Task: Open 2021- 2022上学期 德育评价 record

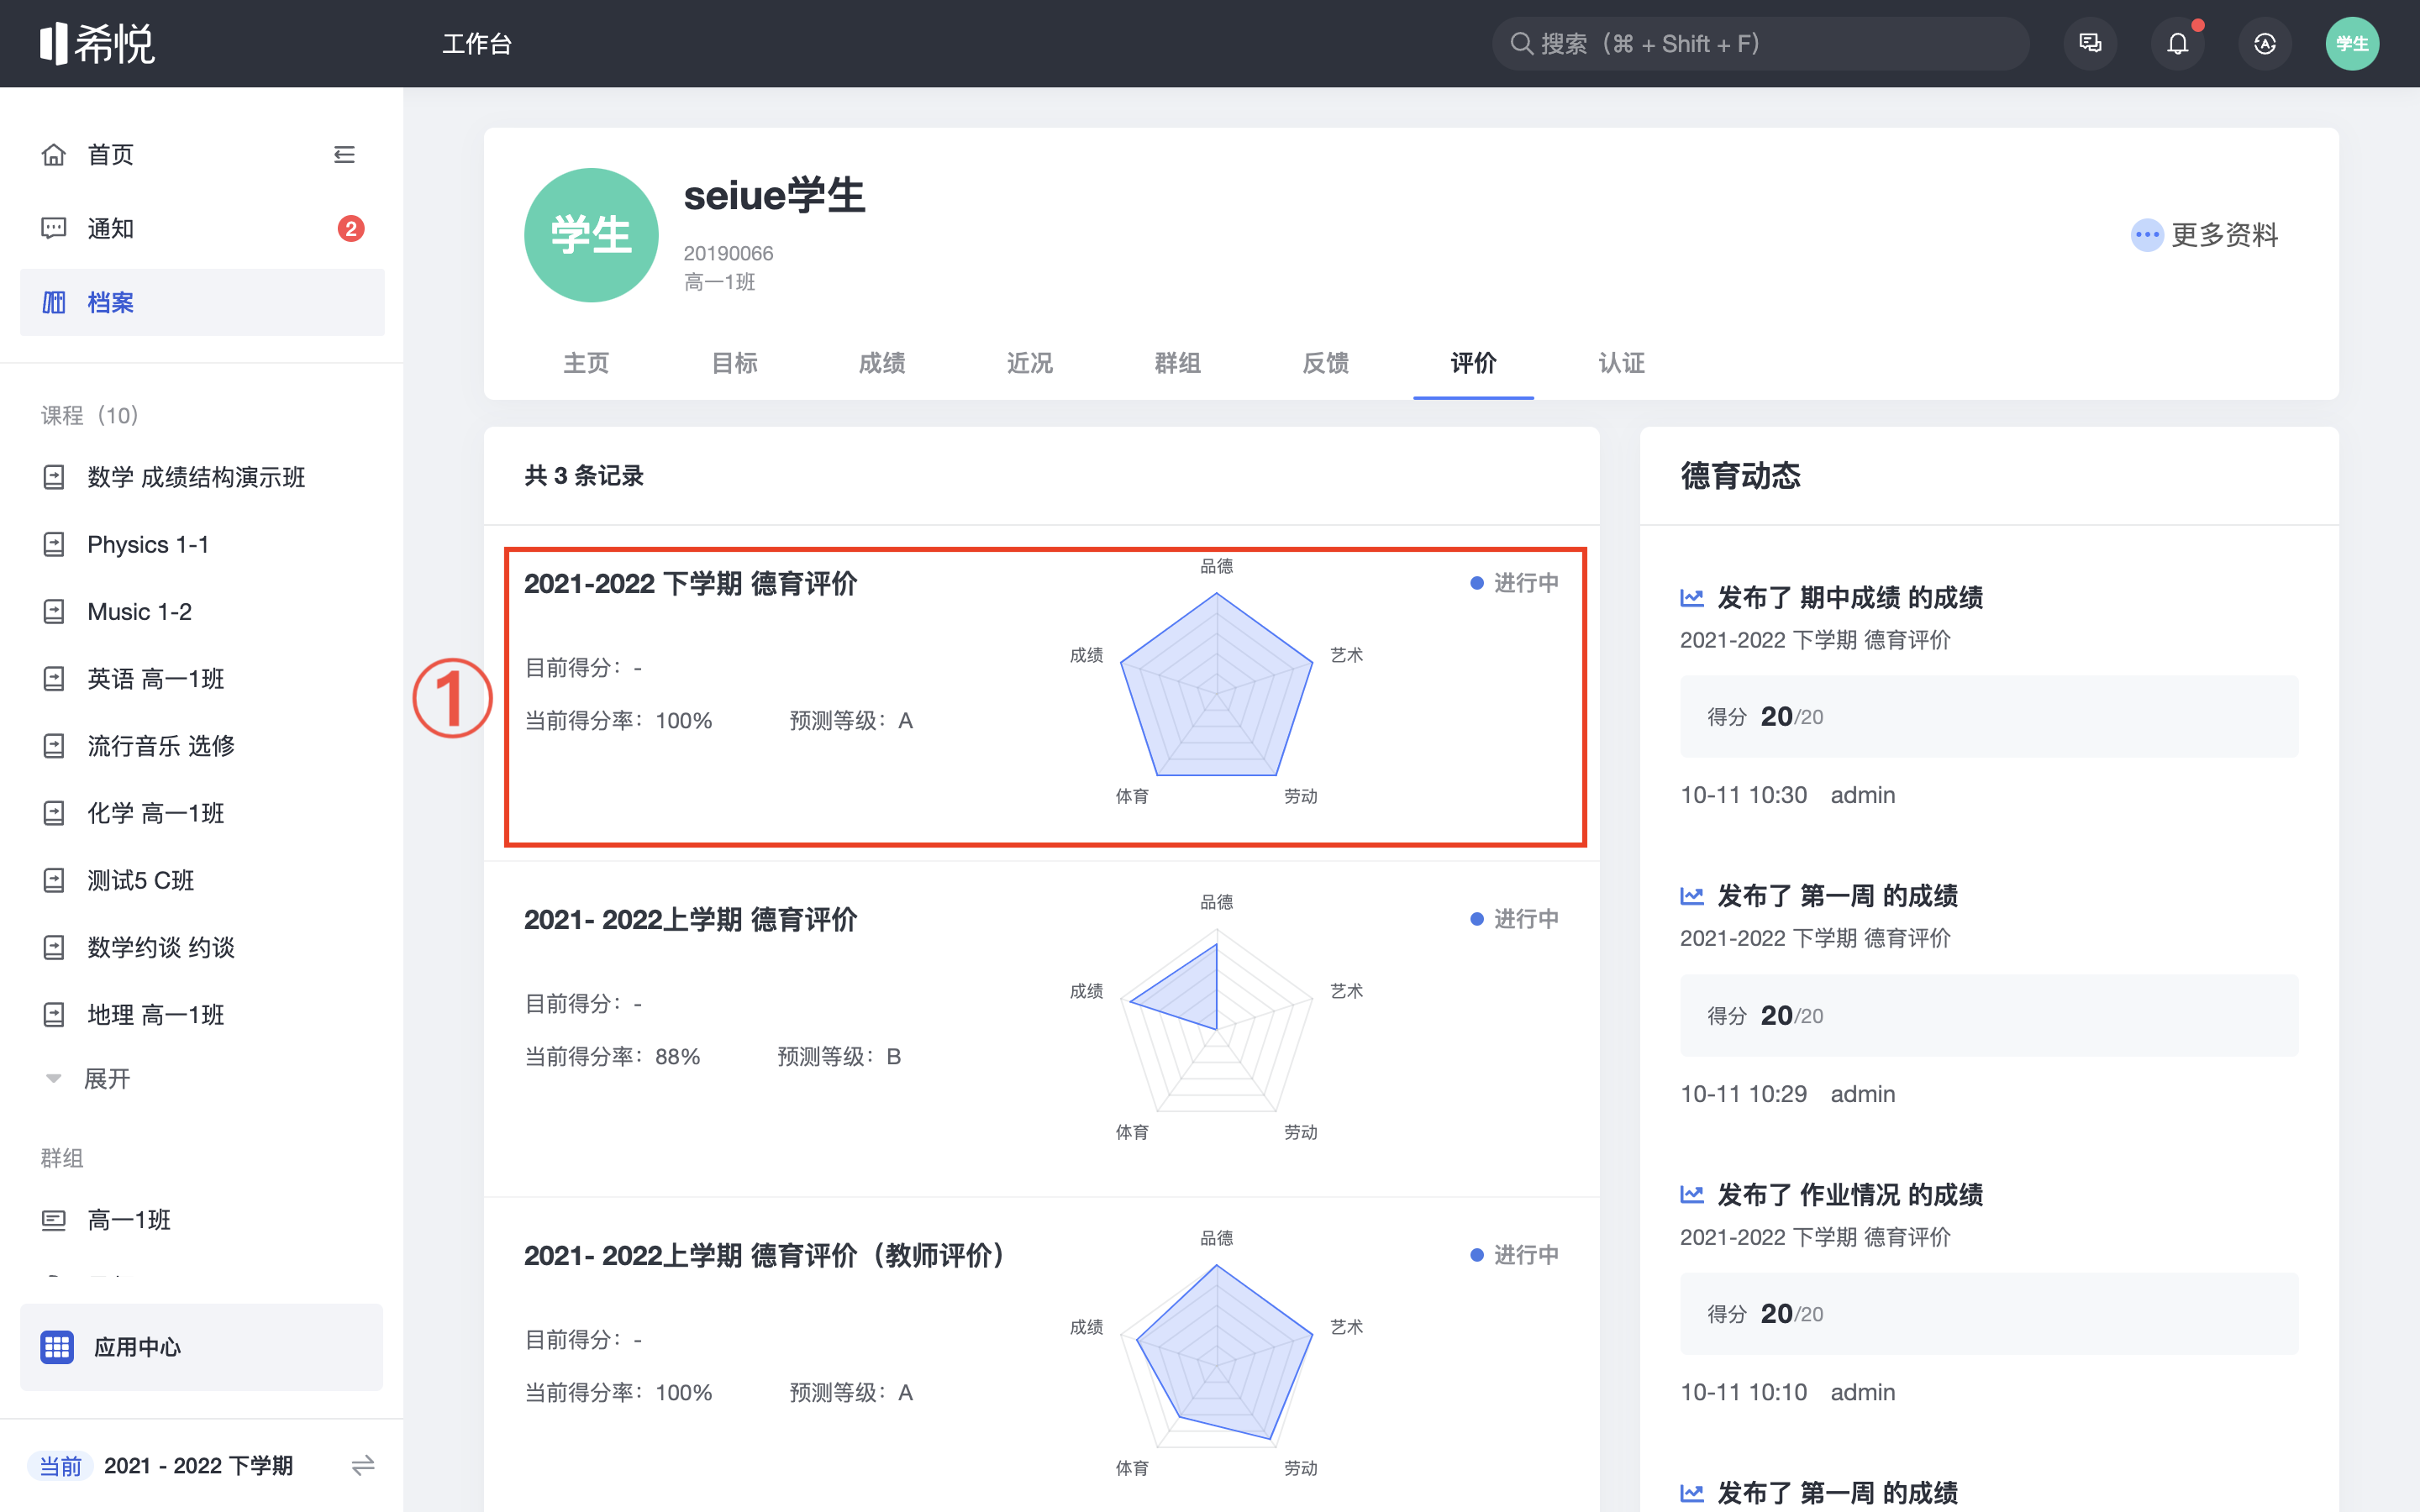Action: coord(1041,1029)
